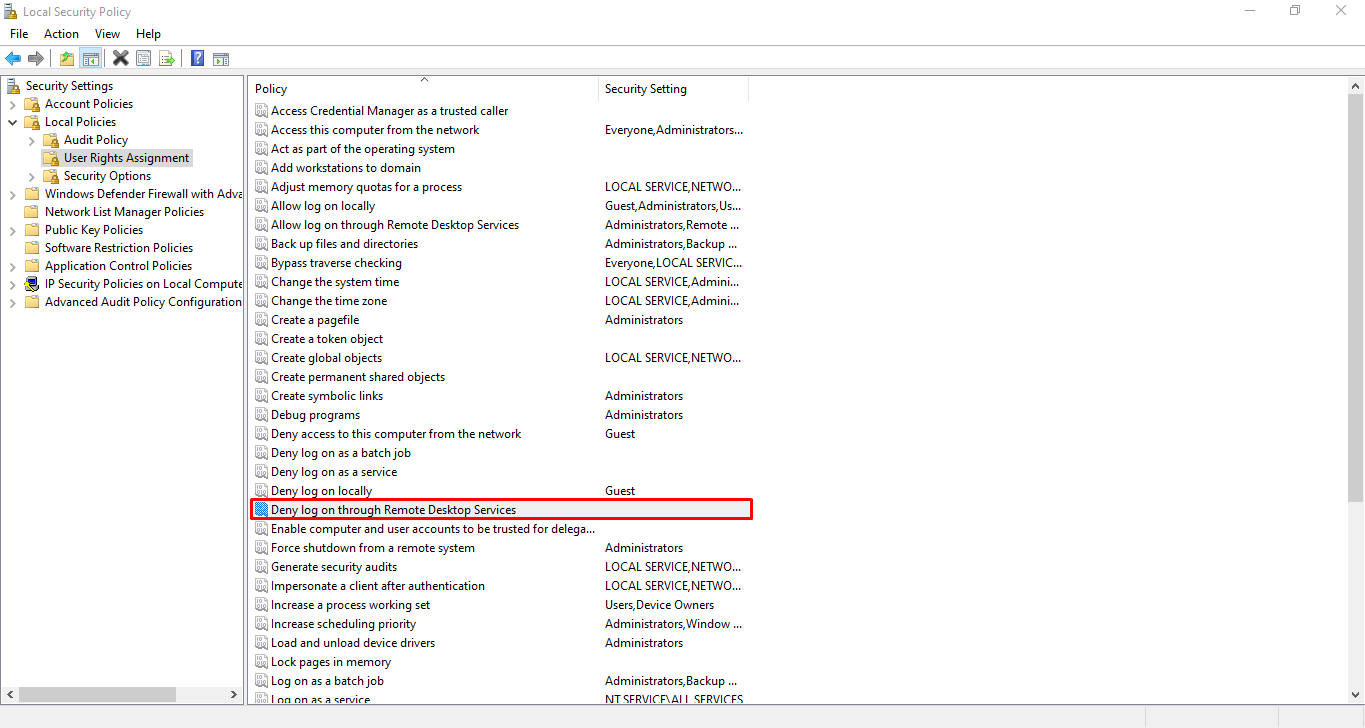The width and height of the screenshot is (1365, 728).
Task: Open Properties using the toolbar icon
Action: click(143, 57)
